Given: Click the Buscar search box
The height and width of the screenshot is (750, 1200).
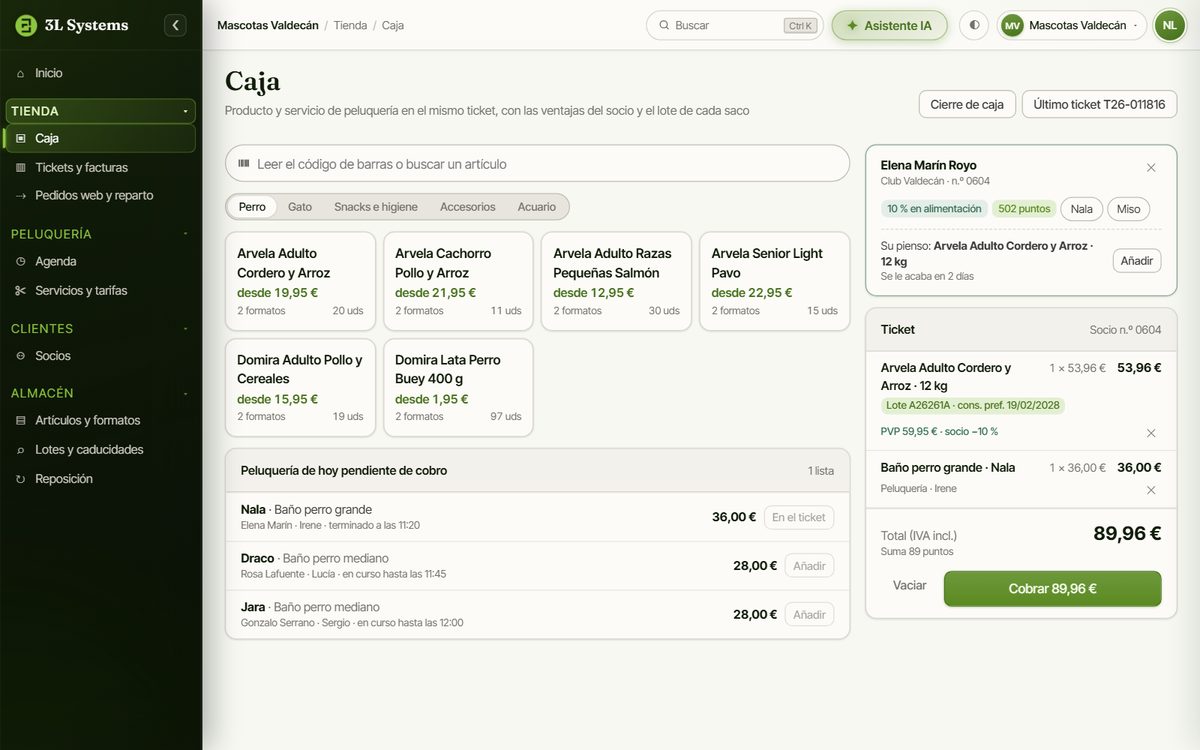Looking at the screenshot, I should (735, 25).
